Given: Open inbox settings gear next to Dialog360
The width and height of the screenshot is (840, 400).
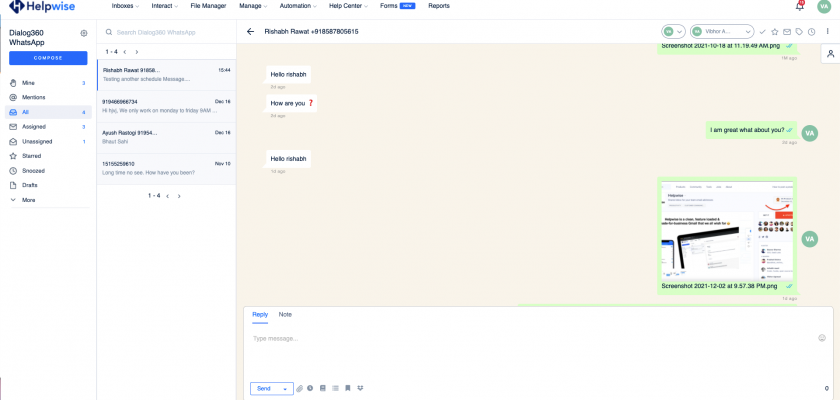Looking at the screenshot, I should [83, 33].
